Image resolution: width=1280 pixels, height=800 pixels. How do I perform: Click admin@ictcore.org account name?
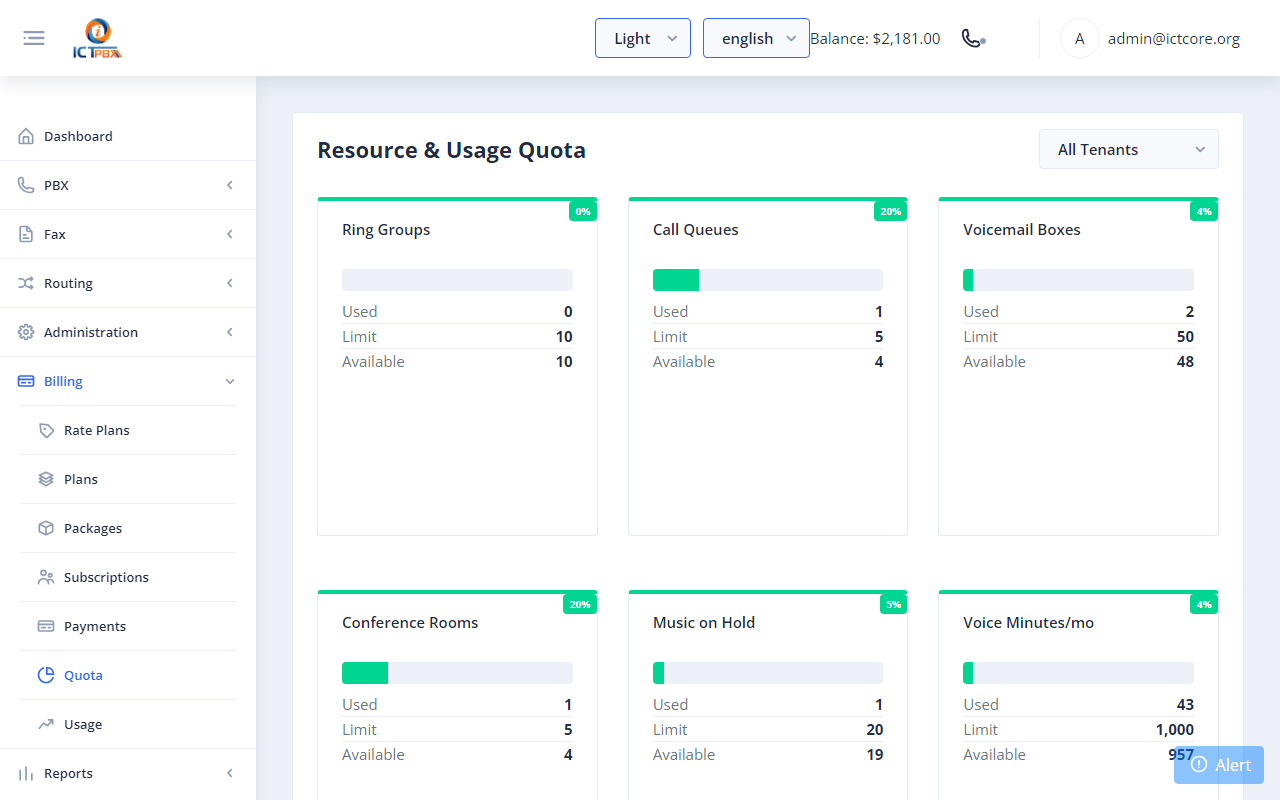(1174, 39)
